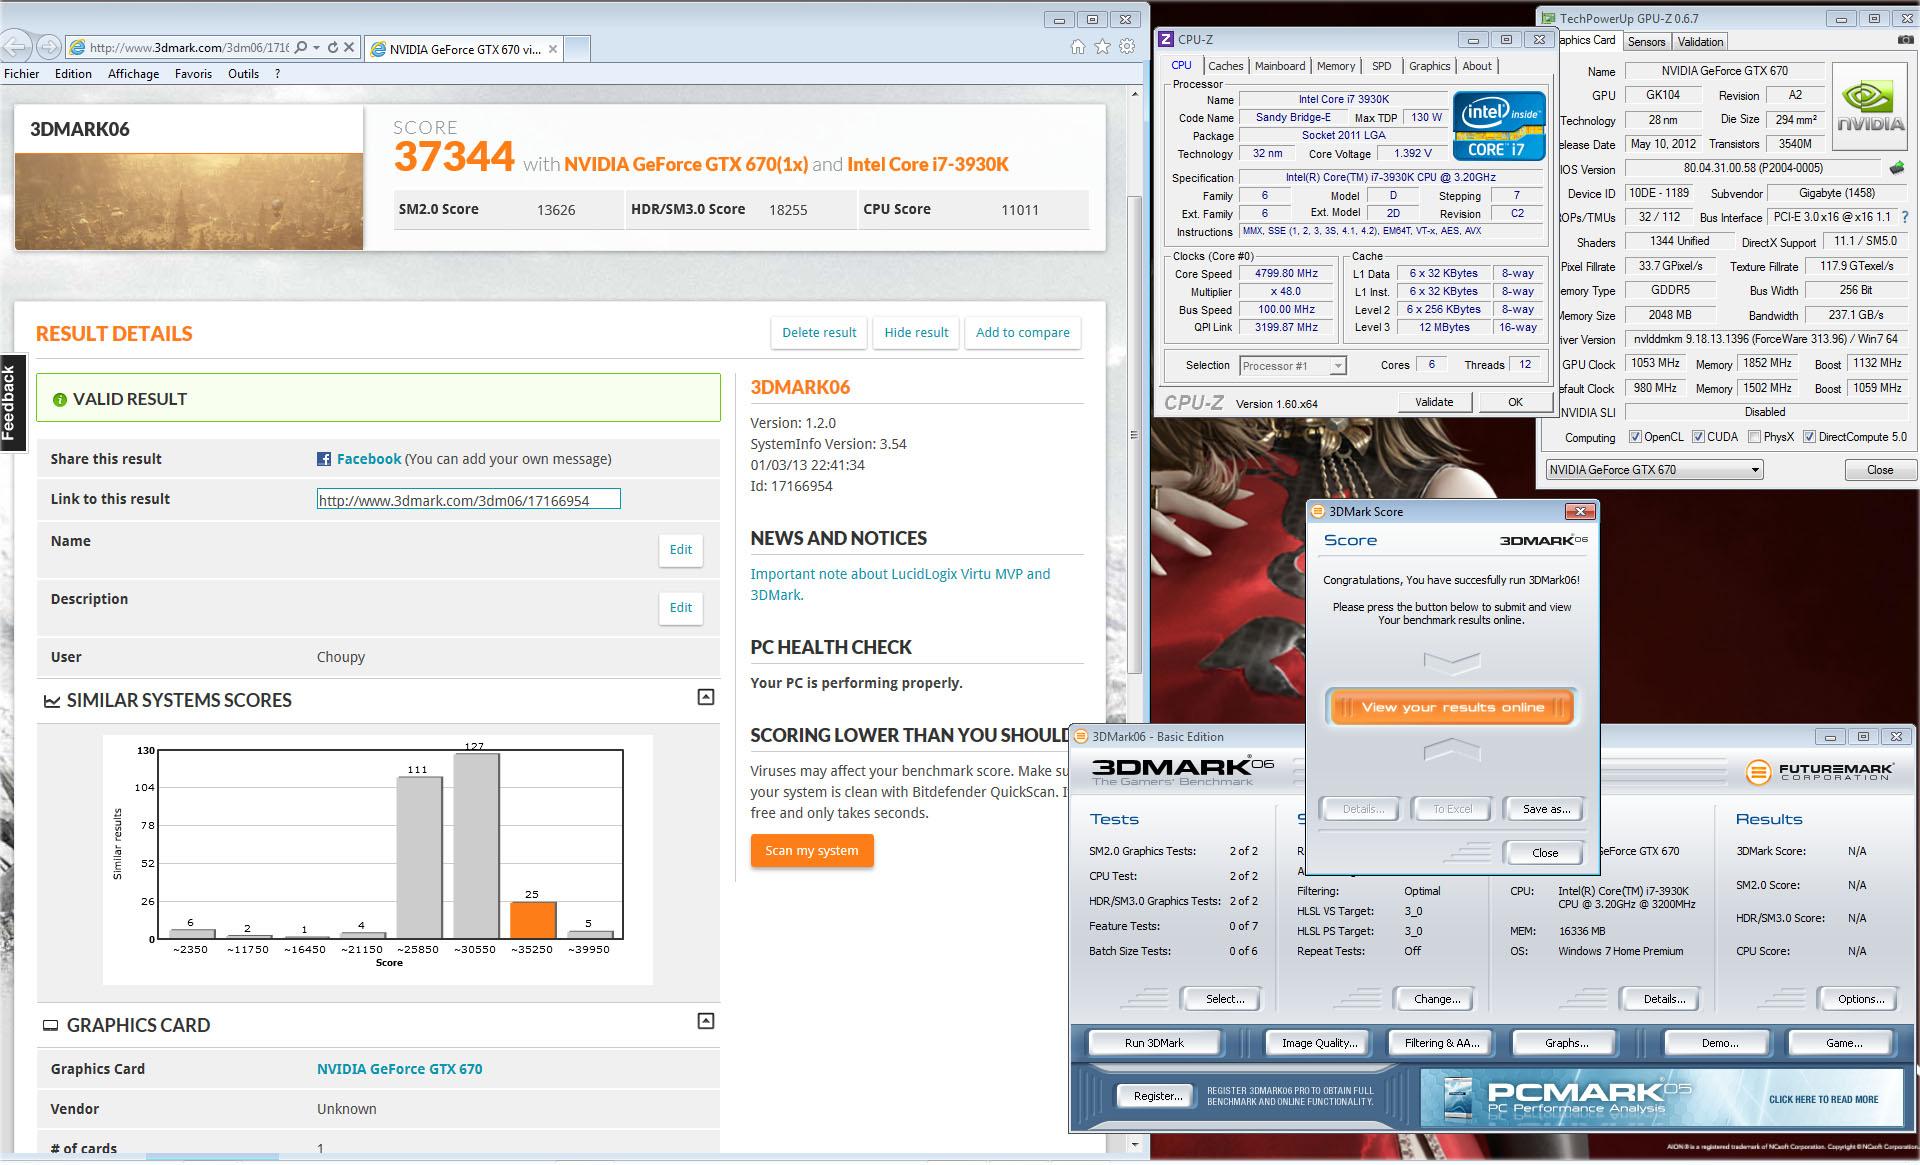This screenshot has width=1920, height=1165.
Task: Open the LucidLogix Virtu MVP notice link
Action: (x=900, y=584)
